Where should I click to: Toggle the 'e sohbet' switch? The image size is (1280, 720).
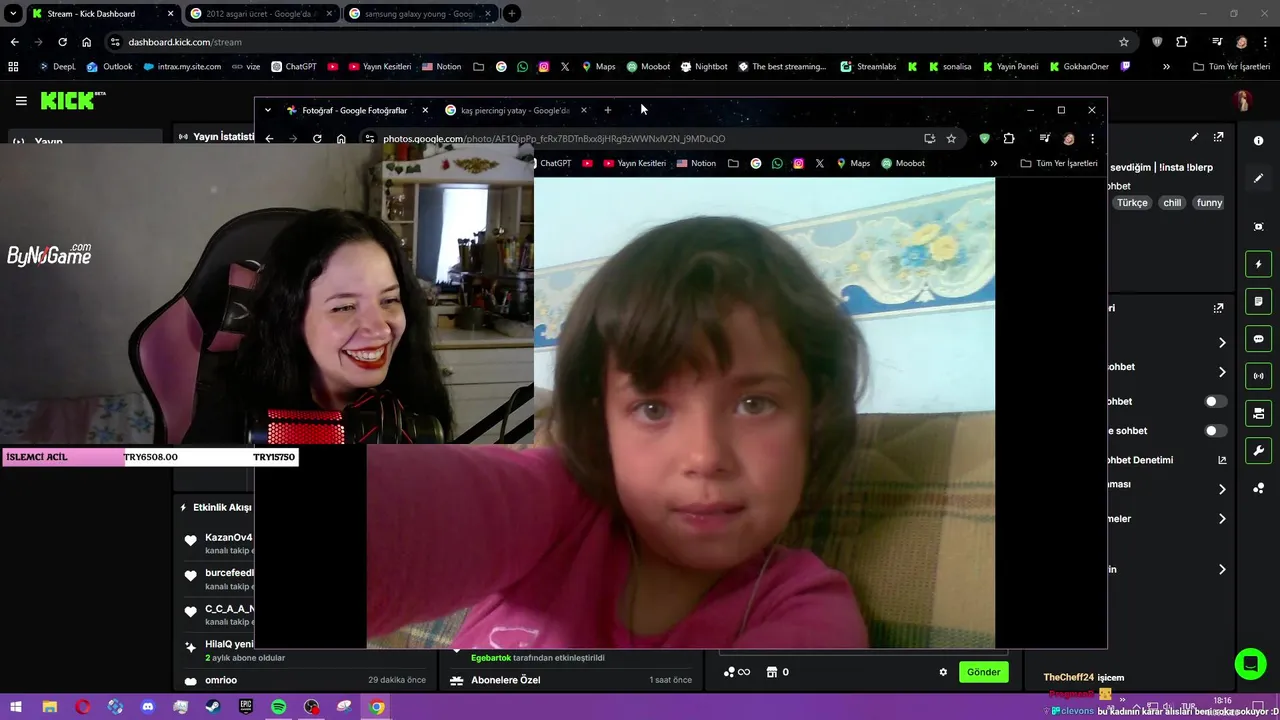(1215, 431)
